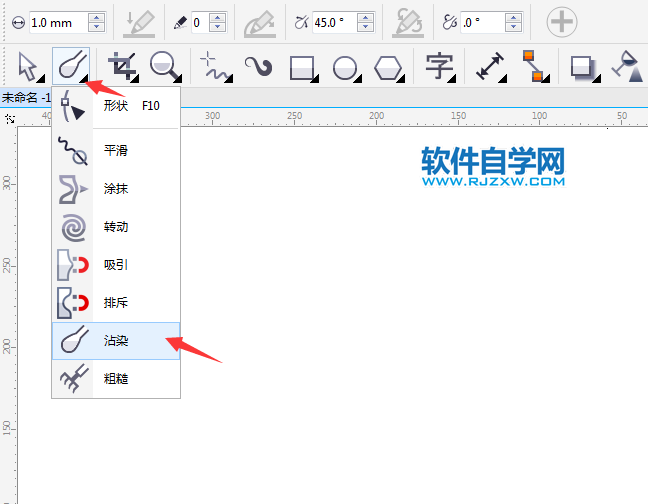Decrease dryout value down arrow
648x504 pixels.
(x=217, y=27)
